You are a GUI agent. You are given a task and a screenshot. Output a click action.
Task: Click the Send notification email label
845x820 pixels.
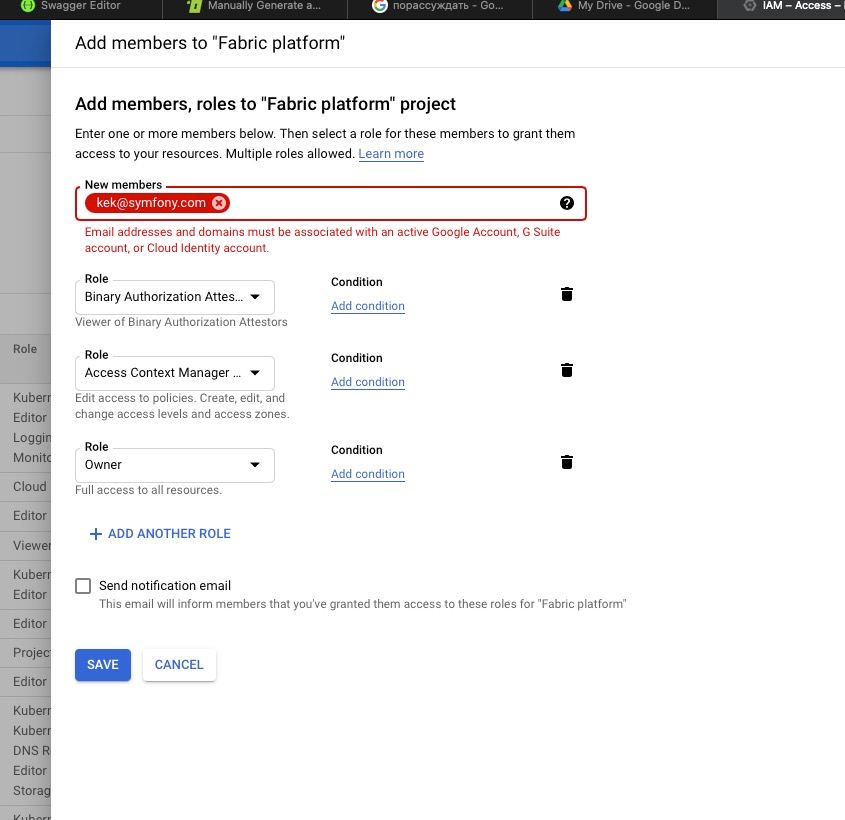tap(165, 586)
